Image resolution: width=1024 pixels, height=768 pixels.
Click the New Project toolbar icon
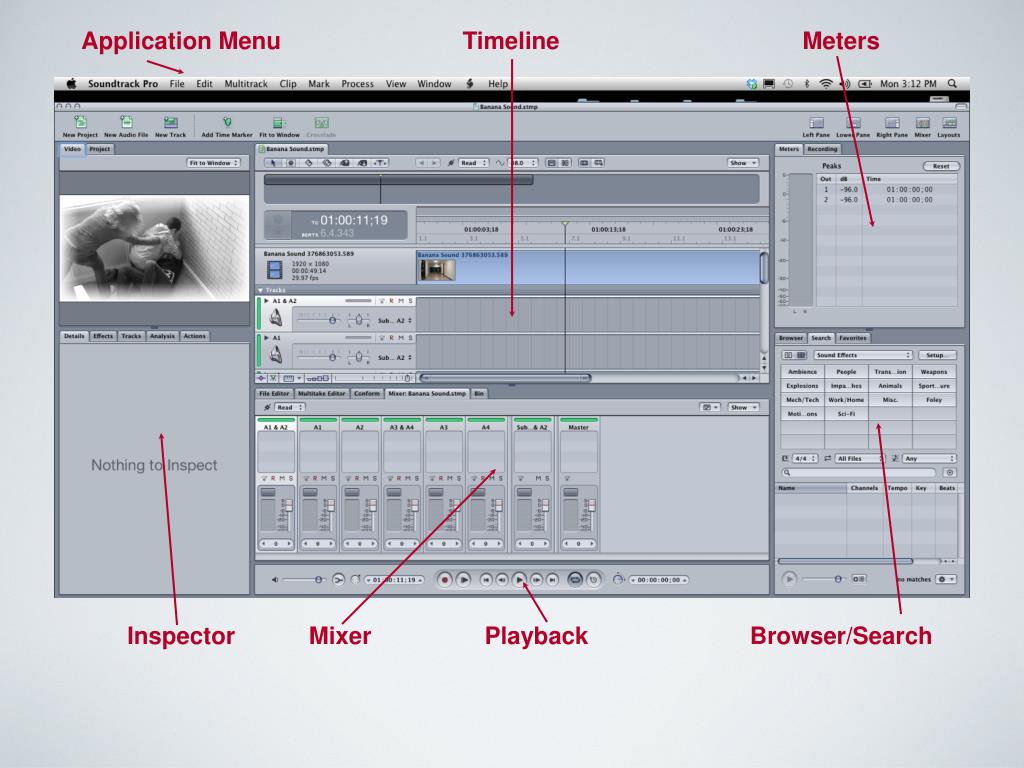pyautogui.click(x=80, y=122)
